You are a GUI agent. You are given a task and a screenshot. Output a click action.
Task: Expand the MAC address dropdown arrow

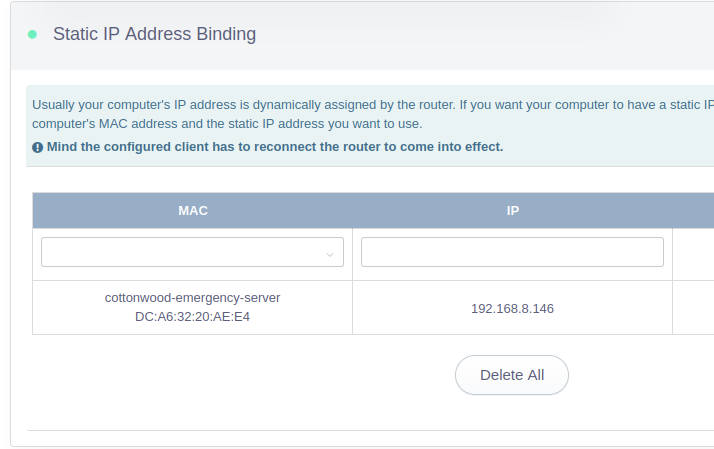[x=330, y=255]
